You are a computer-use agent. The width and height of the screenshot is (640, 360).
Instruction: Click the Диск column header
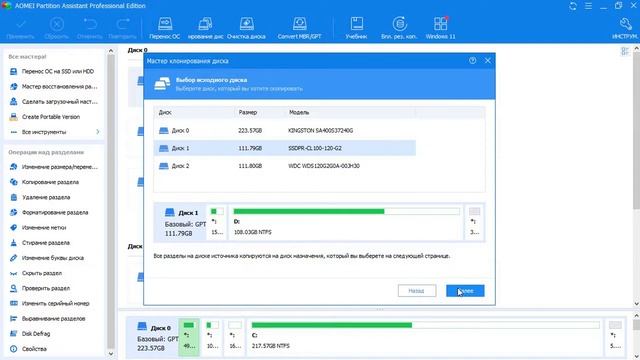pyautogui.click(x=194, y=112)
